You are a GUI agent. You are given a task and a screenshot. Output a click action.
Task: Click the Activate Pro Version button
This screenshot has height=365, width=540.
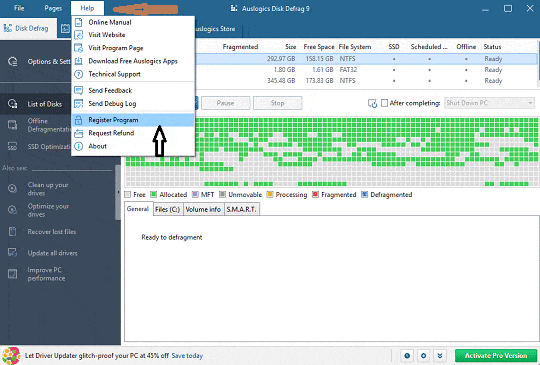tap(496, 356)
